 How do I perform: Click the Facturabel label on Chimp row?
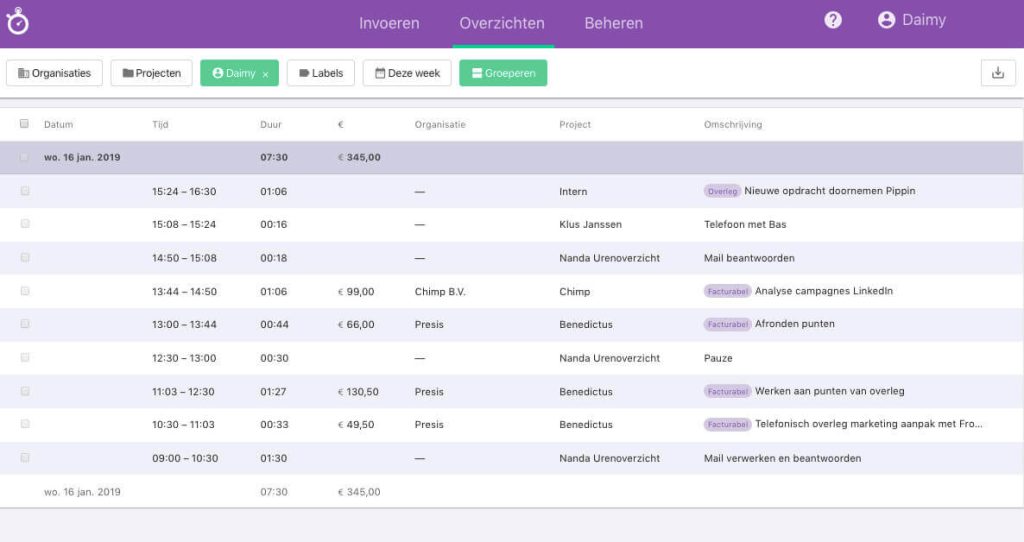[727, 291]
